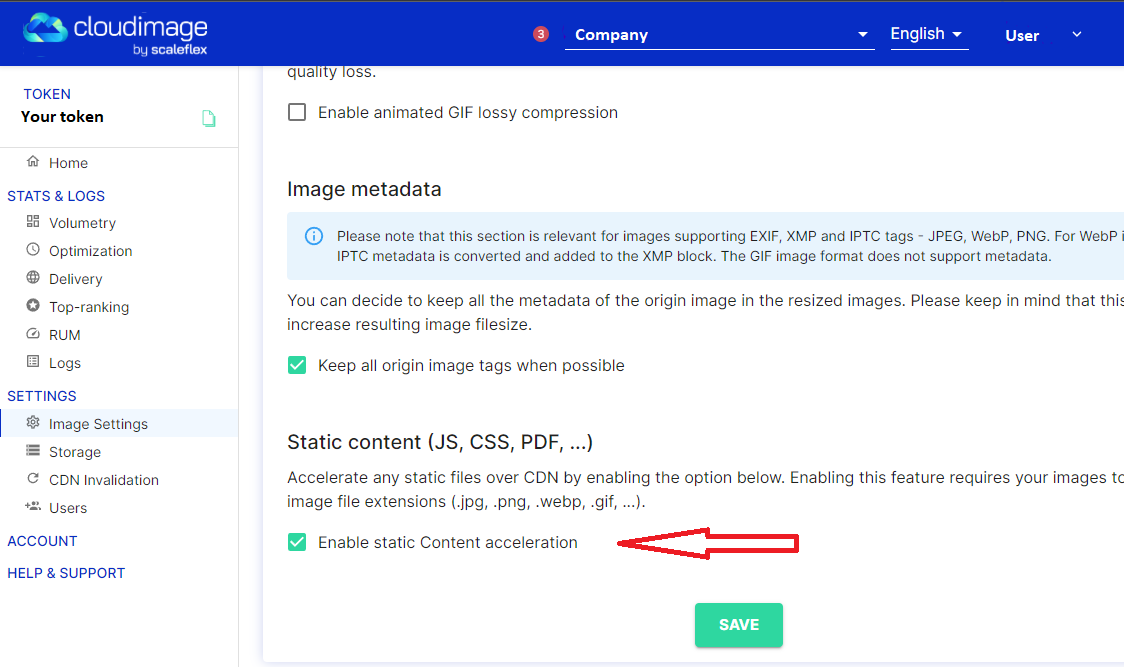The image size is (1125, 667).
Task: Open the HELP & SUPPORT section
Action: [66, 572]
